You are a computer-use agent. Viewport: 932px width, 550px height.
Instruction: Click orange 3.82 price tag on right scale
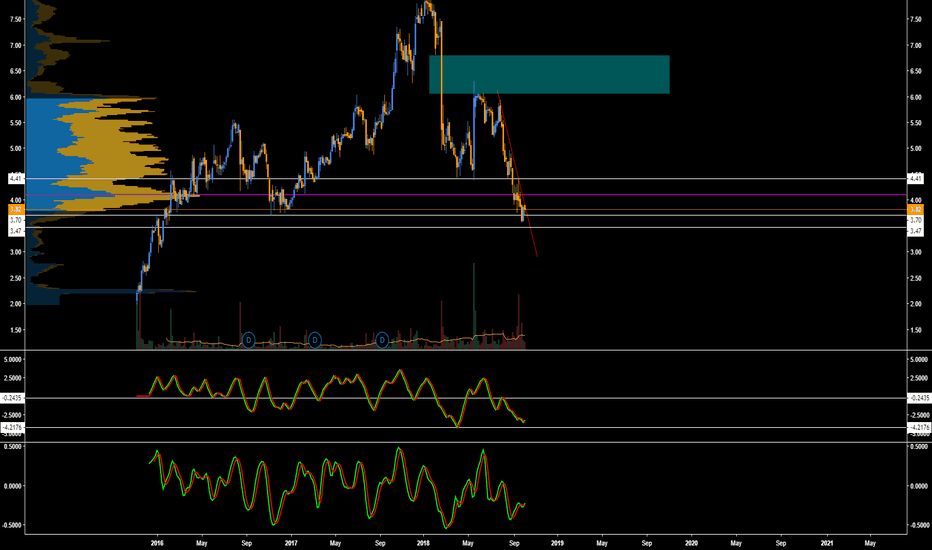pos(915,209)
